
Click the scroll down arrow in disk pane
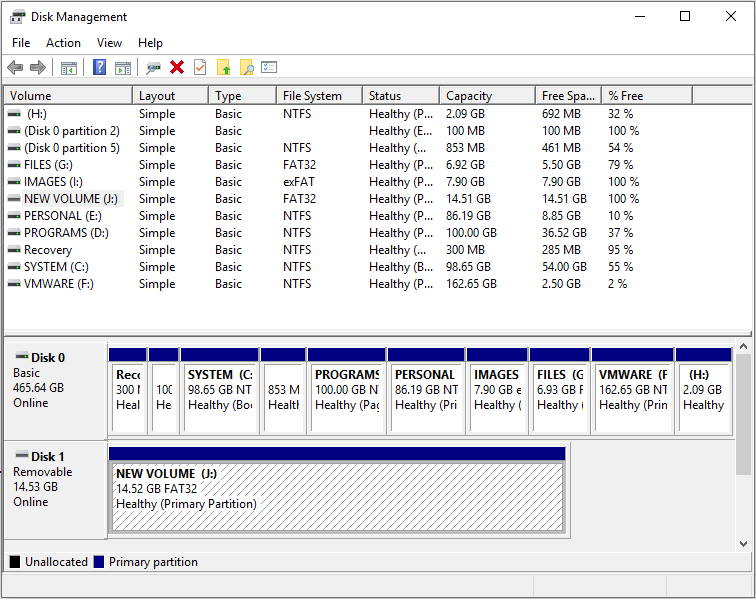click(x=743, y=544)
